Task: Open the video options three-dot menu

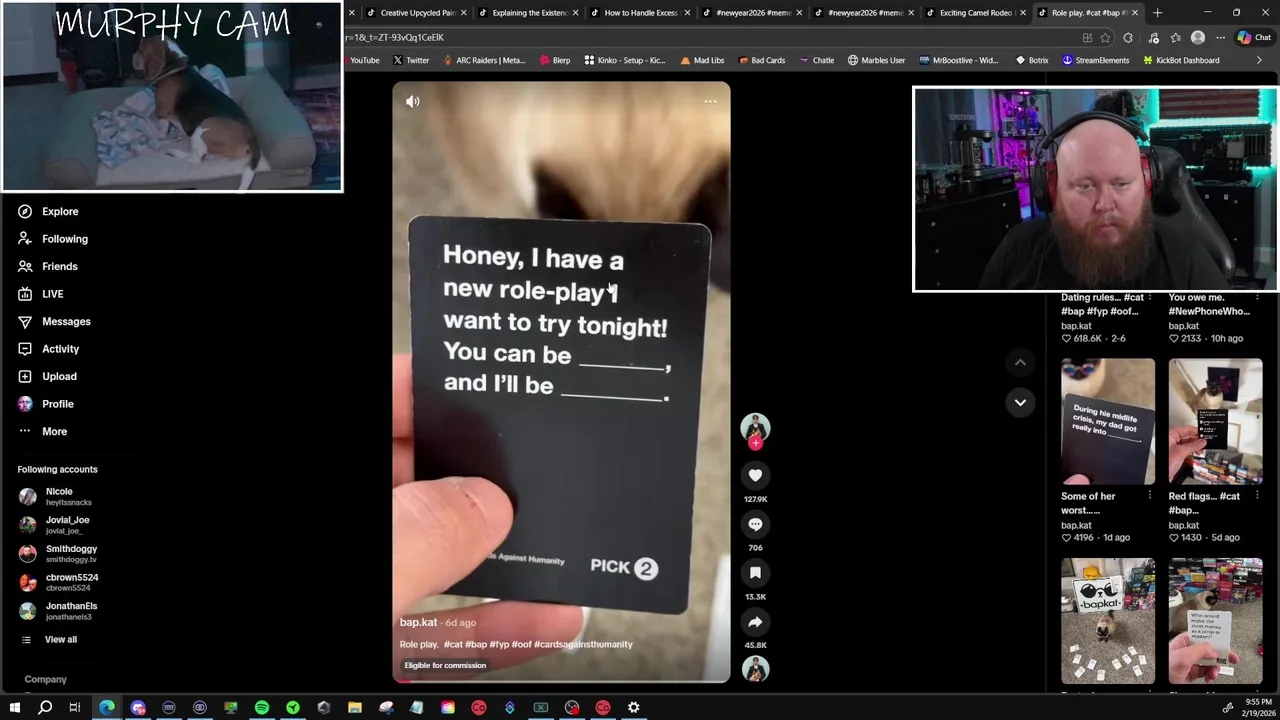Action: [x=710, y=101]
